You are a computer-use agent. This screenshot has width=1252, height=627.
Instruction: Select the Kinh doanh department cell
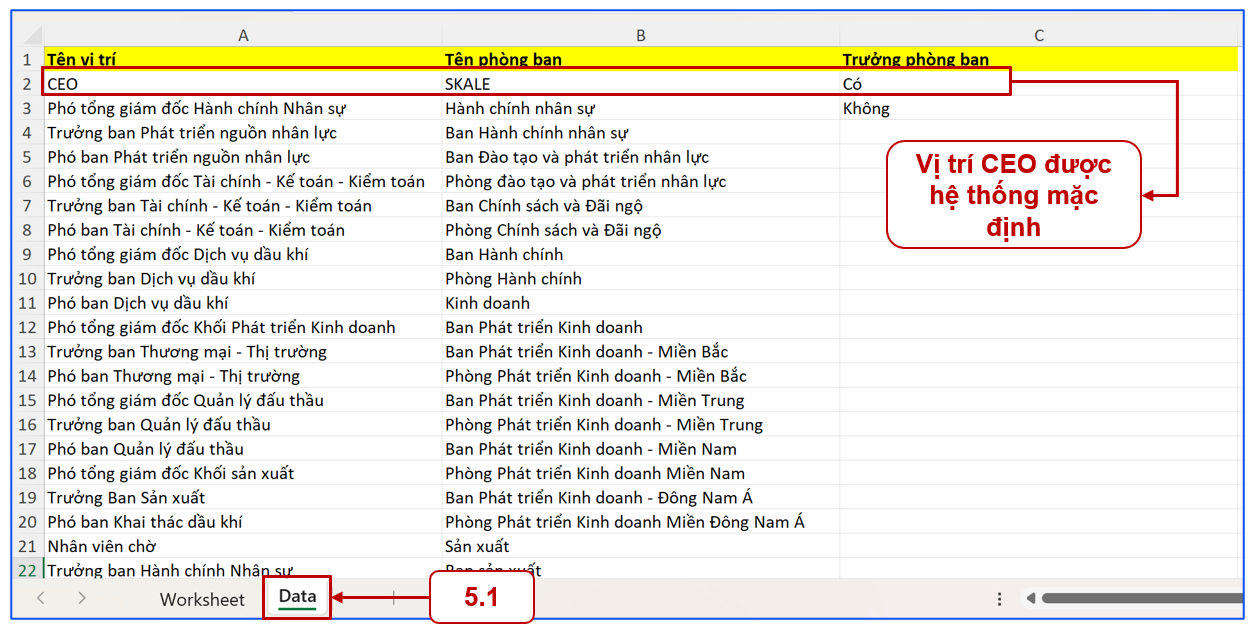pyautogui.click(x=641, y=303)
